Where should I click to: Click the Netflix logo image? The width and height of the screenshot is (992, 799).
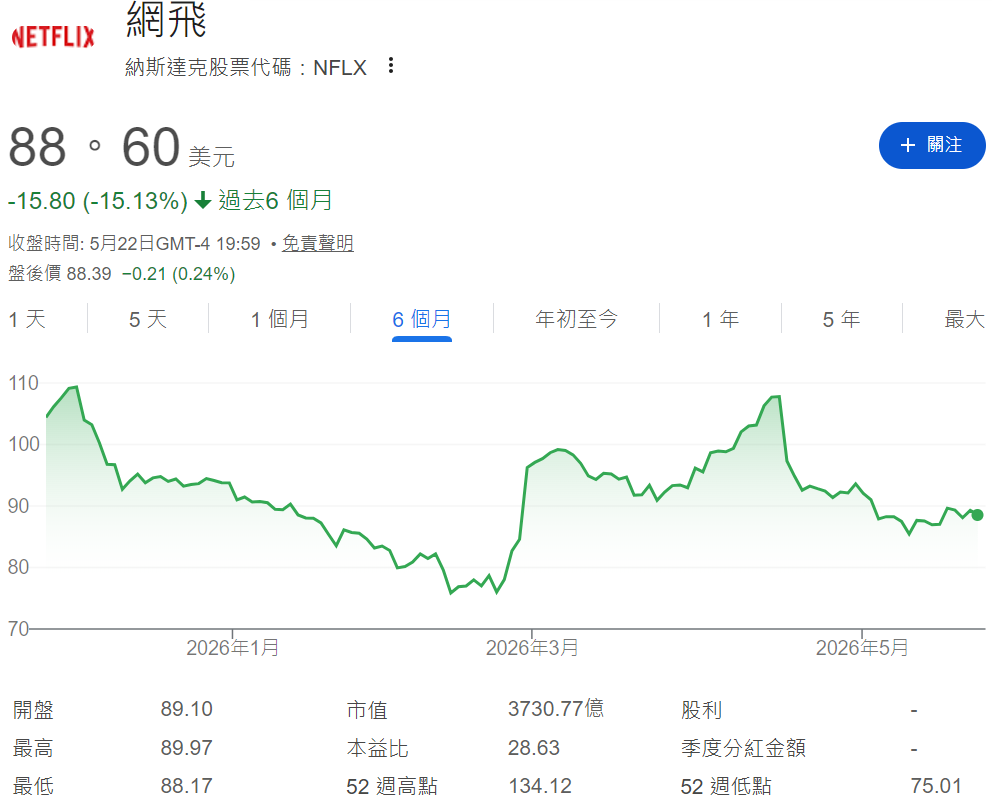(x=53, y=37)
